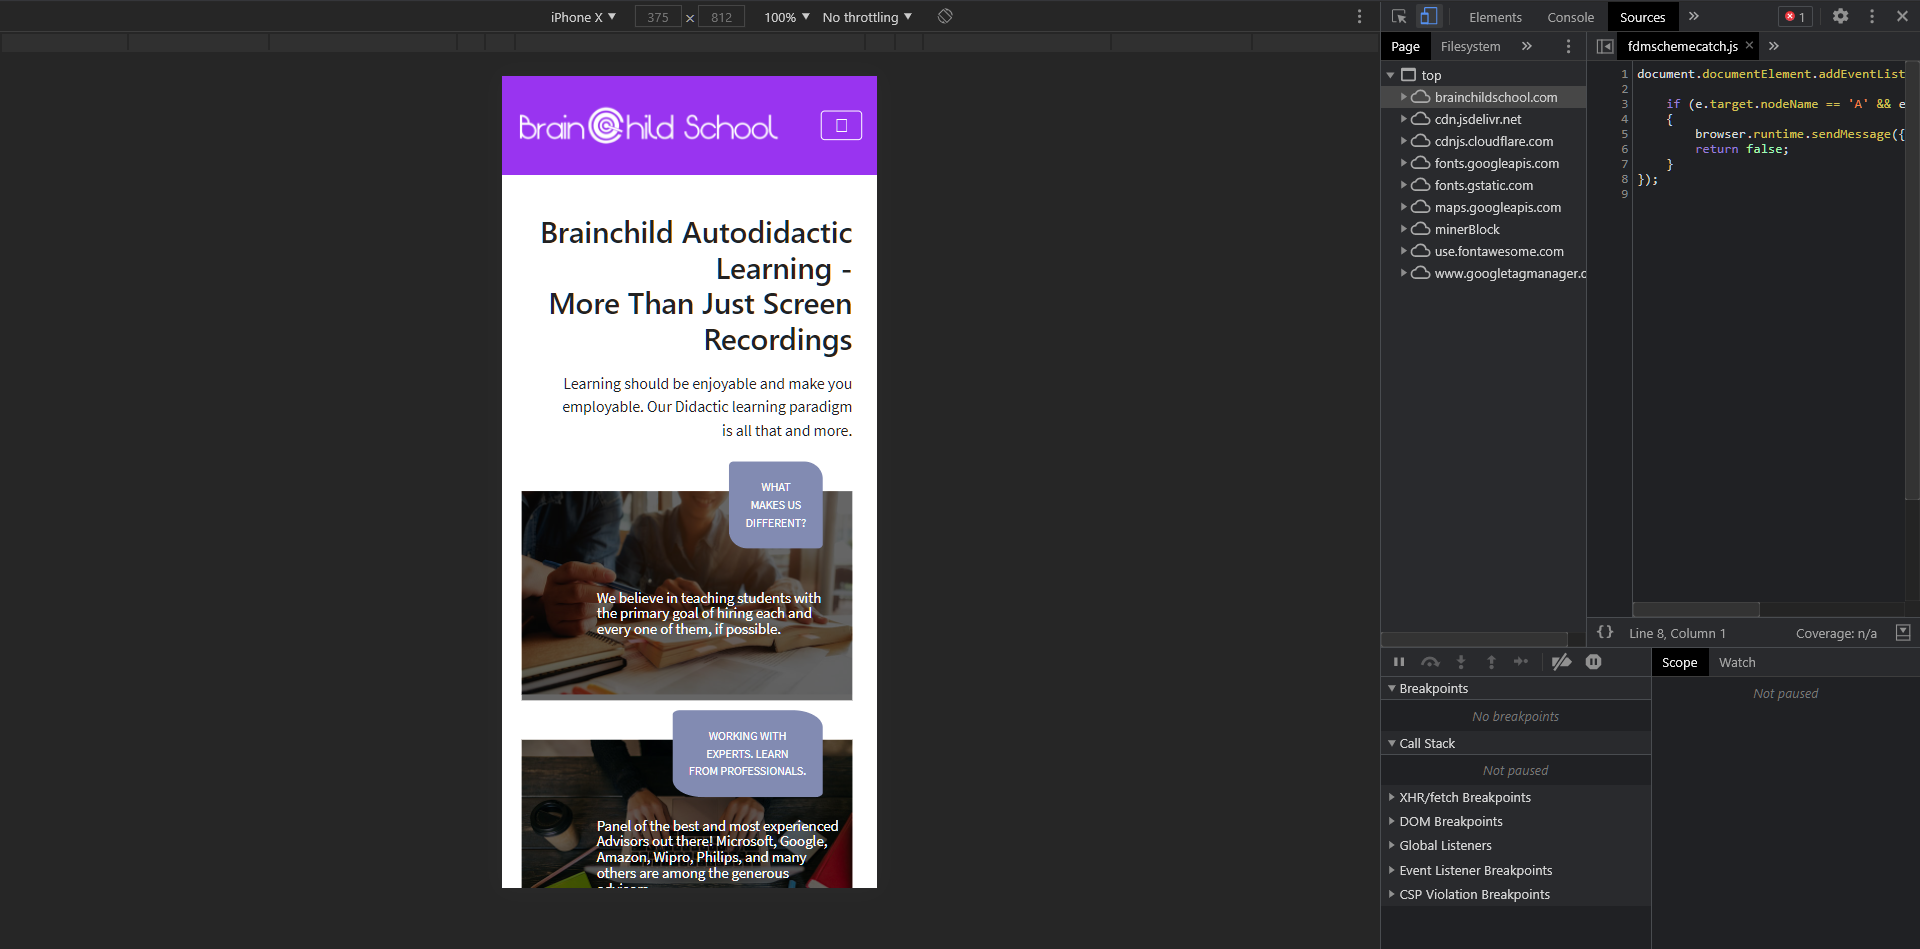Close the fdmschemecatch.js tab
This screenshot has width=1920, height=949.
1749,45
